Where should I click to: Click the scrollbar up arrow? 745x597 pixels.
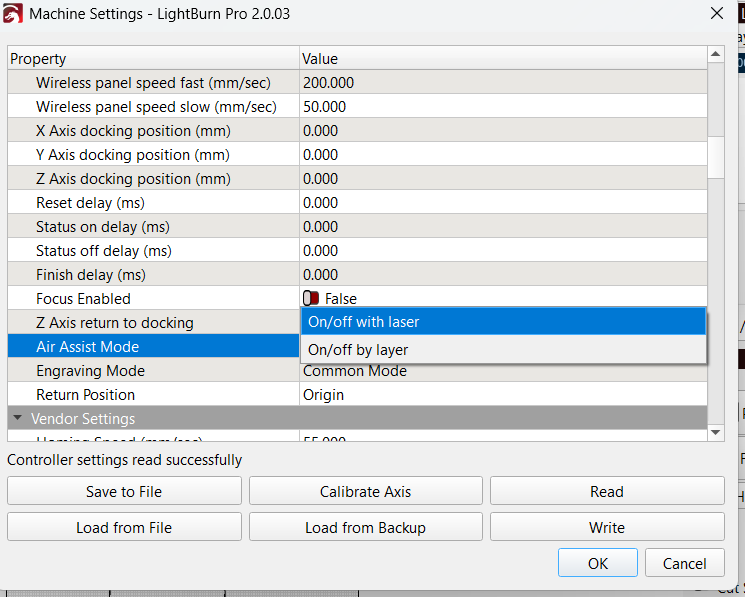pos(715,56)
